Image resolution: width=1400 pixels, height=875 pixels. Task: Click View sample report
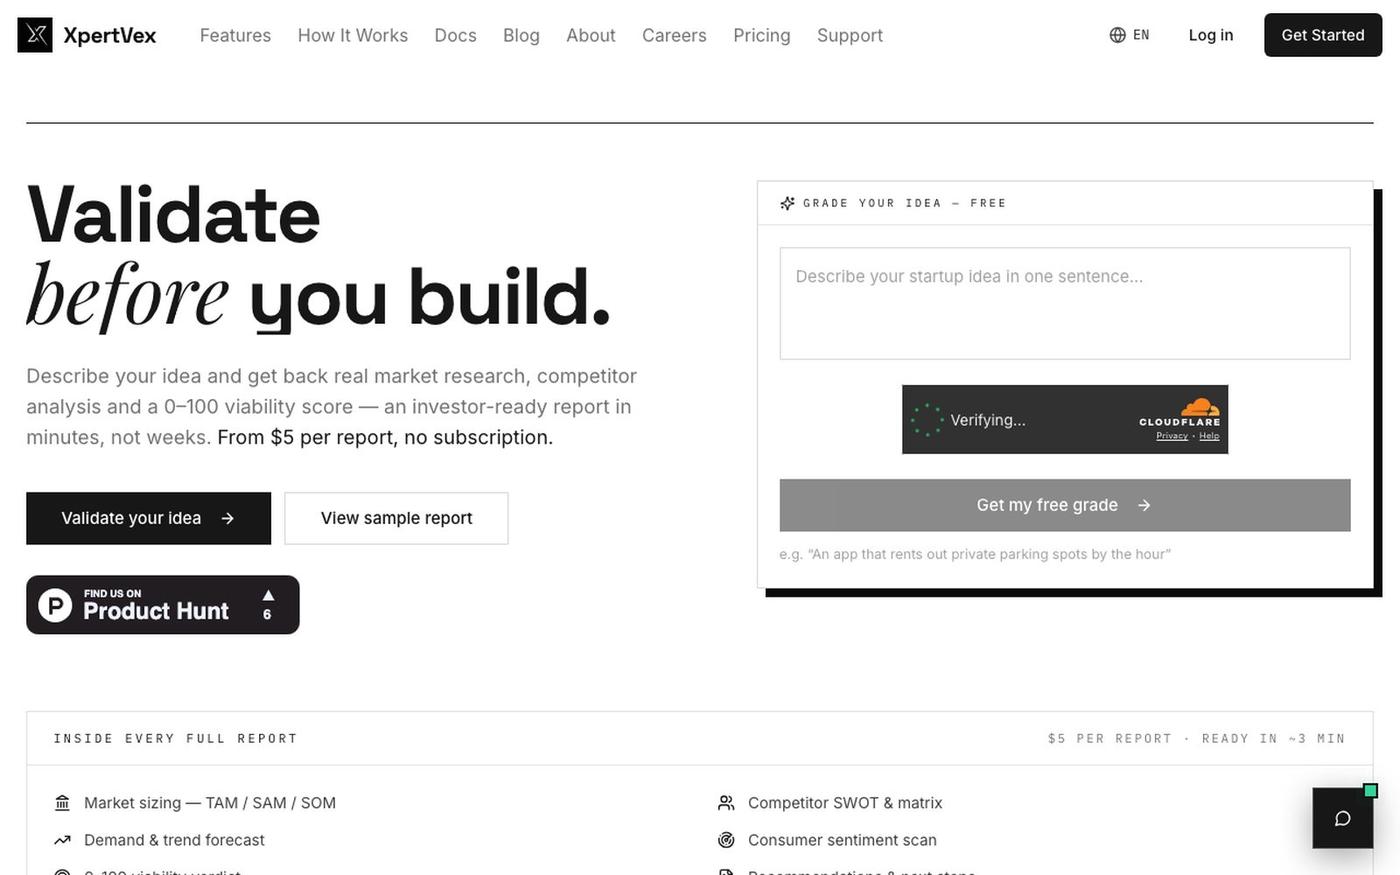click(x=396, y=518)
